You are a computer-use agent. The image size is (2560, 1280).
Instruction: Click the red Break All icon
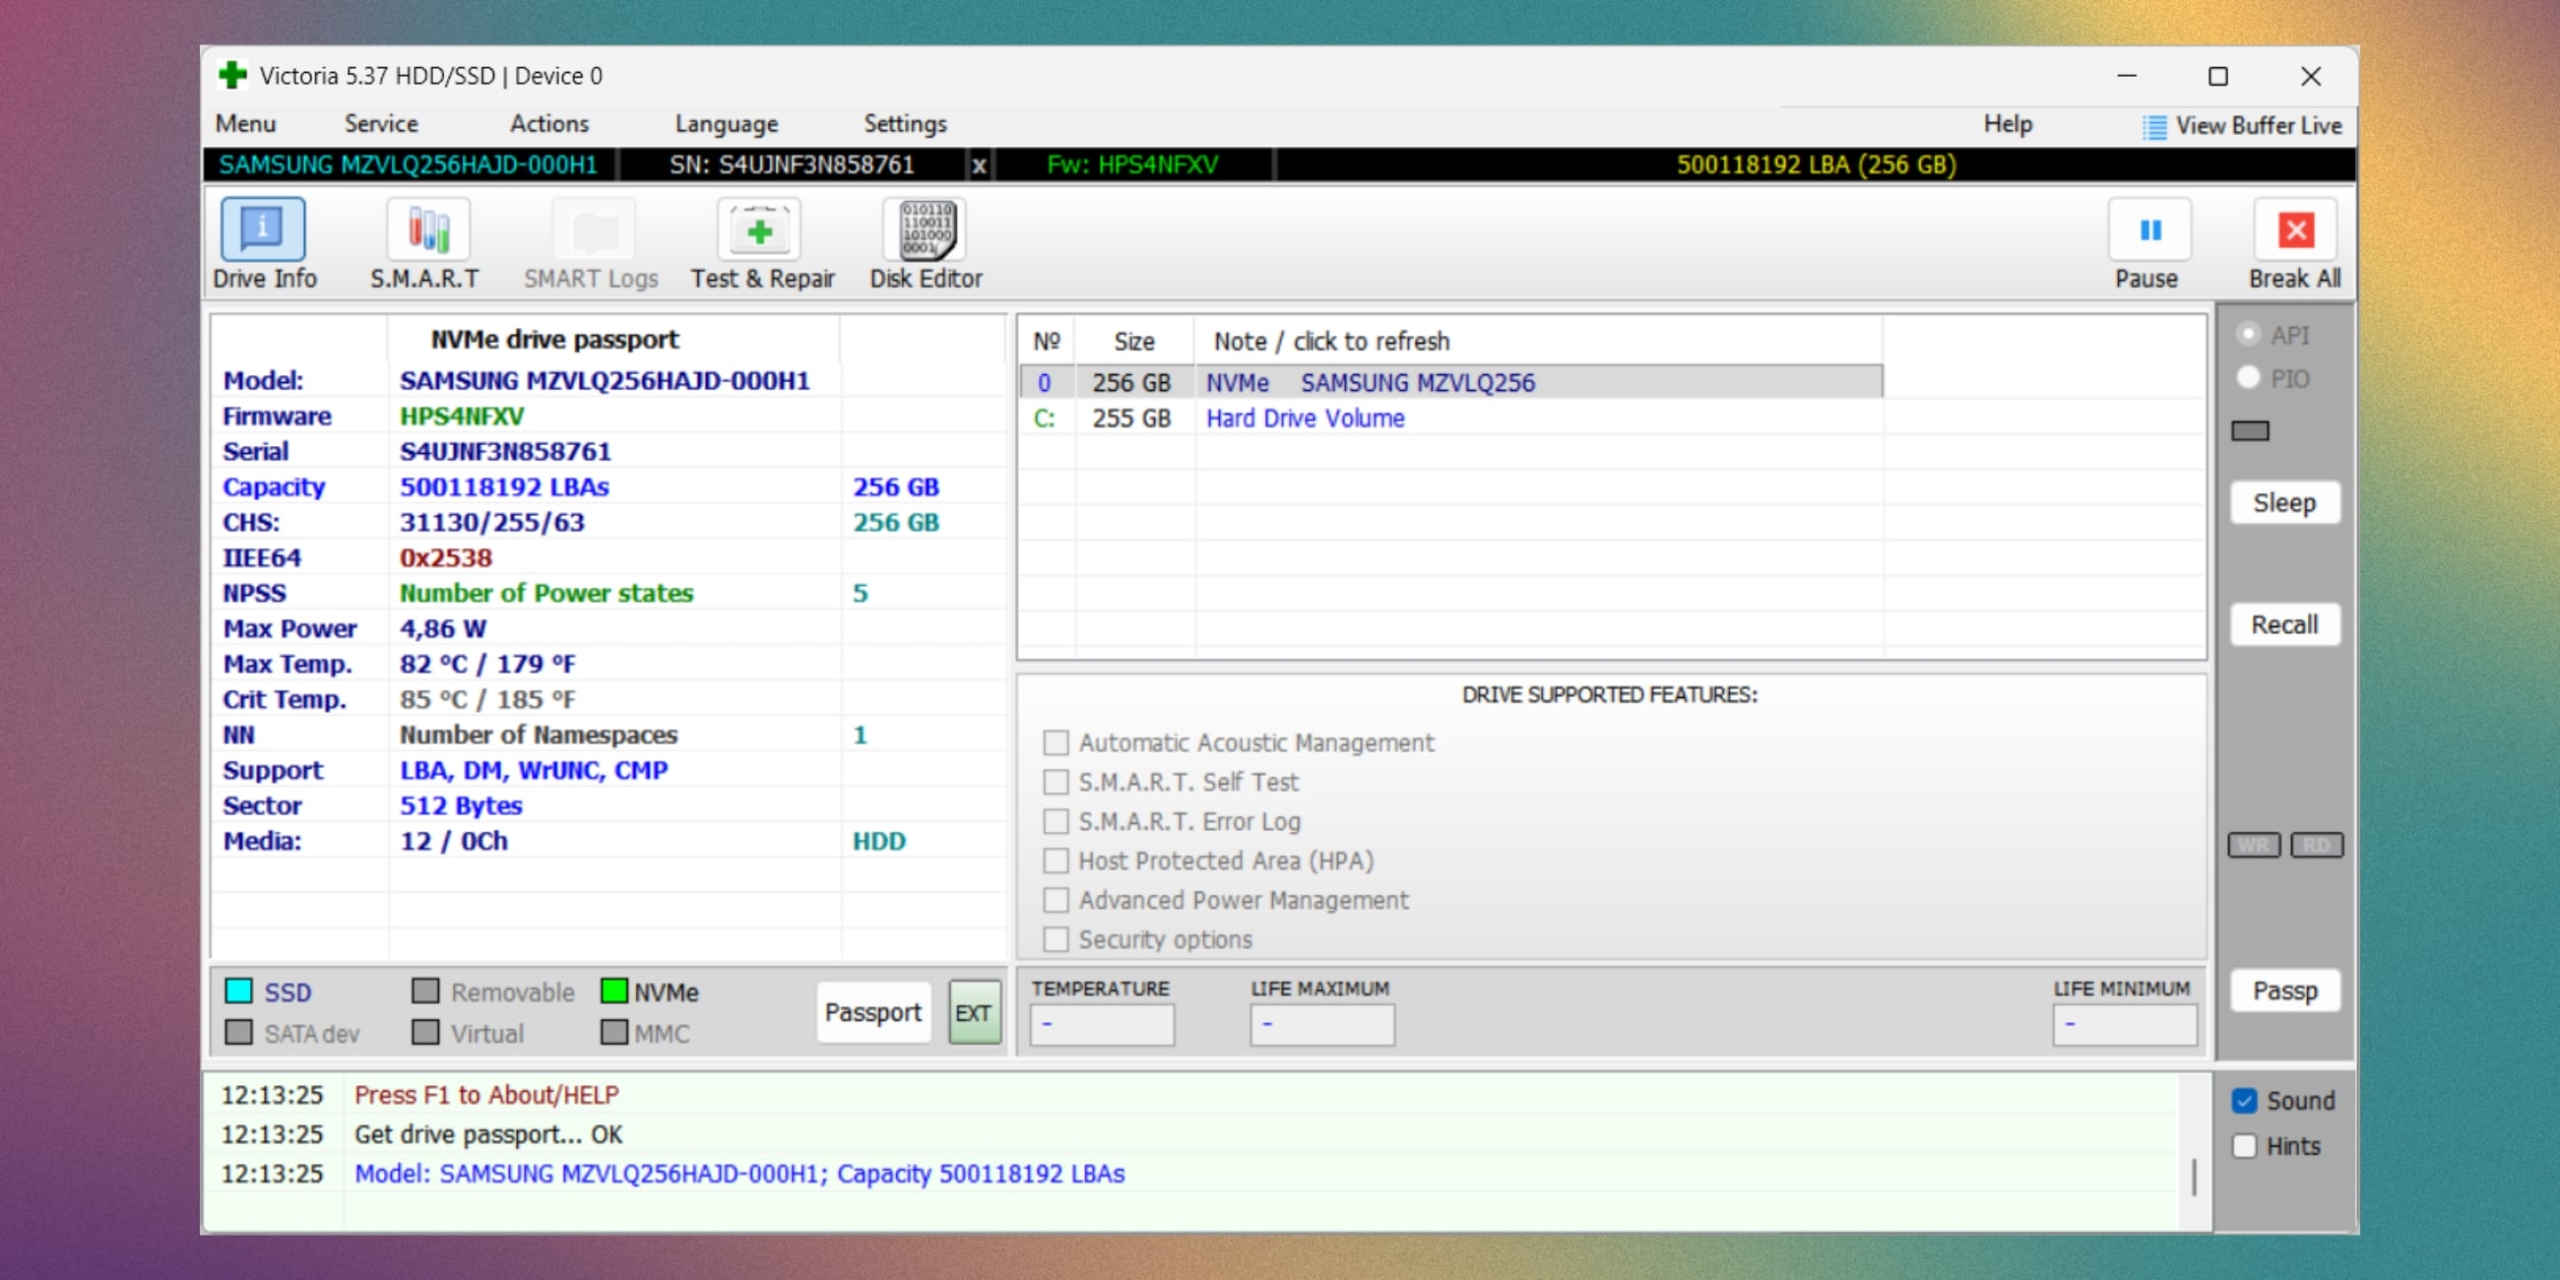(x=2295, y=230)
